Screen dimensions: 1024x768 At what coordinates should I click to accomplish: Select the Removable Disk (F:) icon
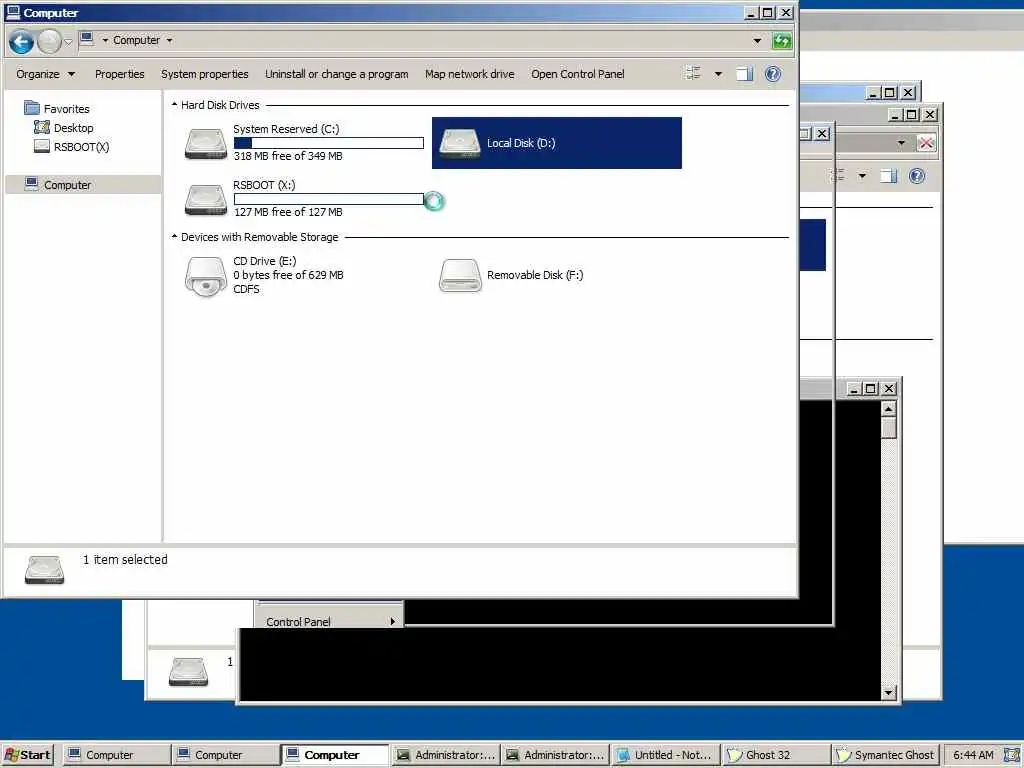pos(460,276)
